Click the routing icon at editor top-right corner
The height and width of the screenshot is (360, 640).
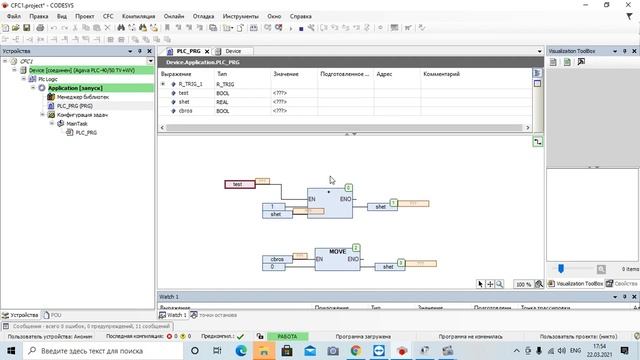(x=538, y=142)
